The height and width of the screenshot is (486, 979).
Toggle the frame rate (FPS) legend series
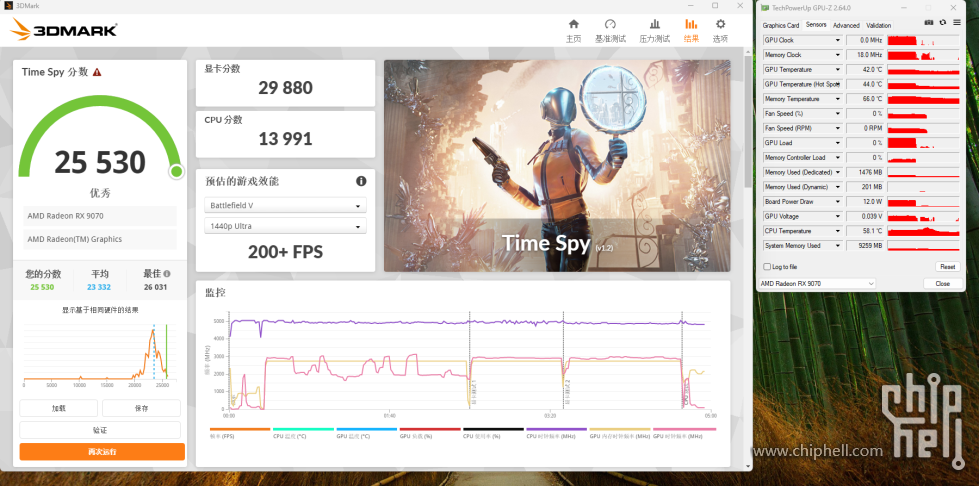coord(240,432)
